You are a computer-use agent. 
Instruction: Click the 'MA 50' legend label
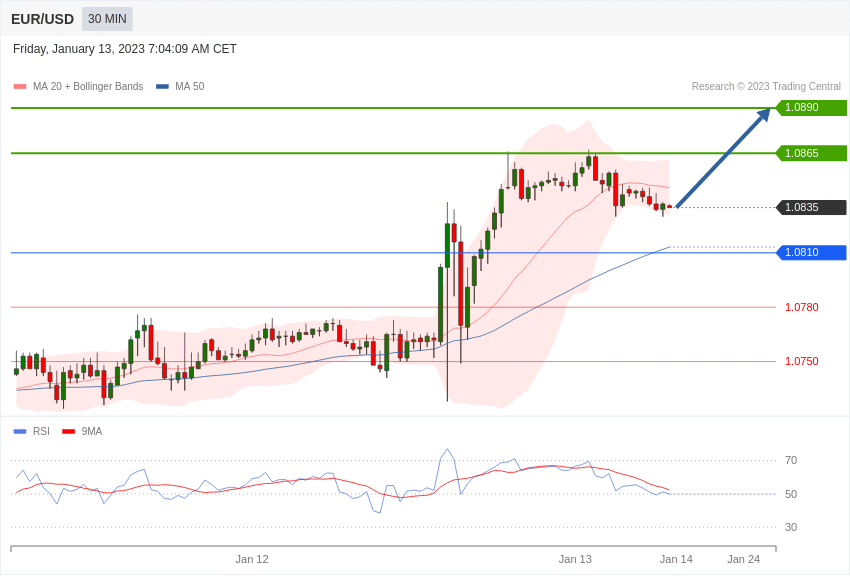(190, 86)
